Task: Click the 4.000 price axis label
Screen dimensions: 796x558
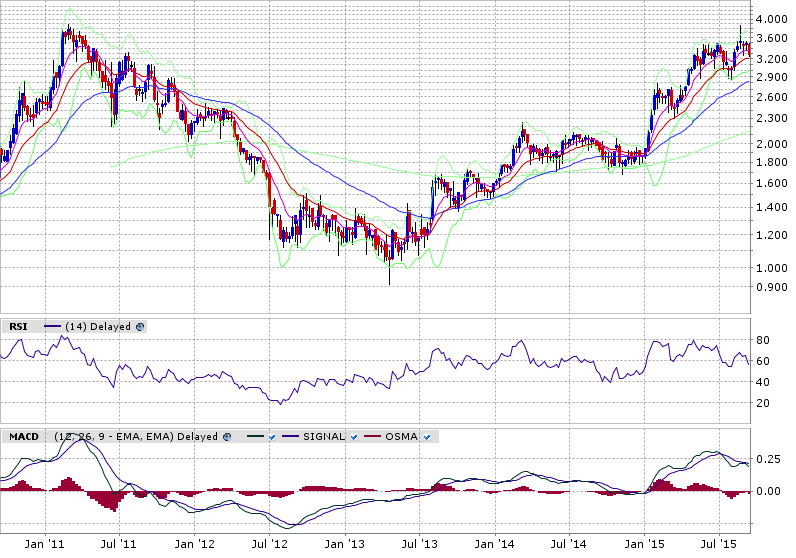Action: click(x=771, y=20)
